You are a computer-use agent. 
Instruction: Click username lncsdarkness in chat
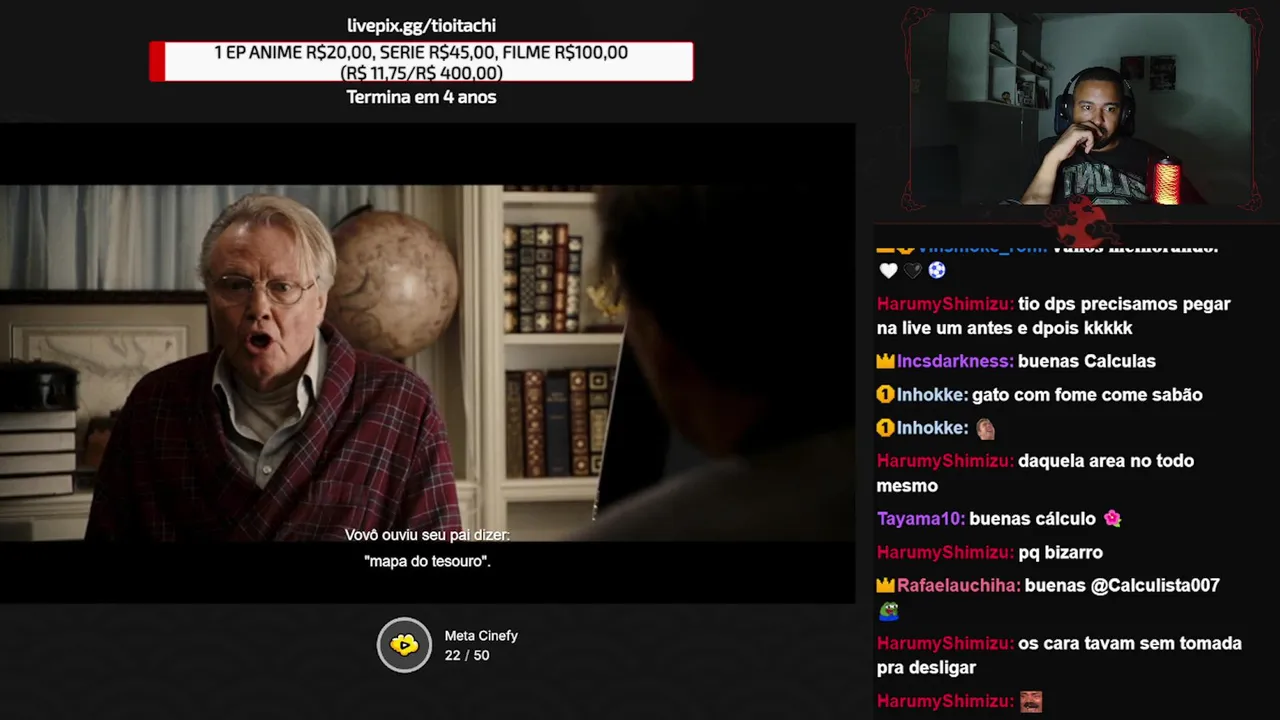(955, 362)
